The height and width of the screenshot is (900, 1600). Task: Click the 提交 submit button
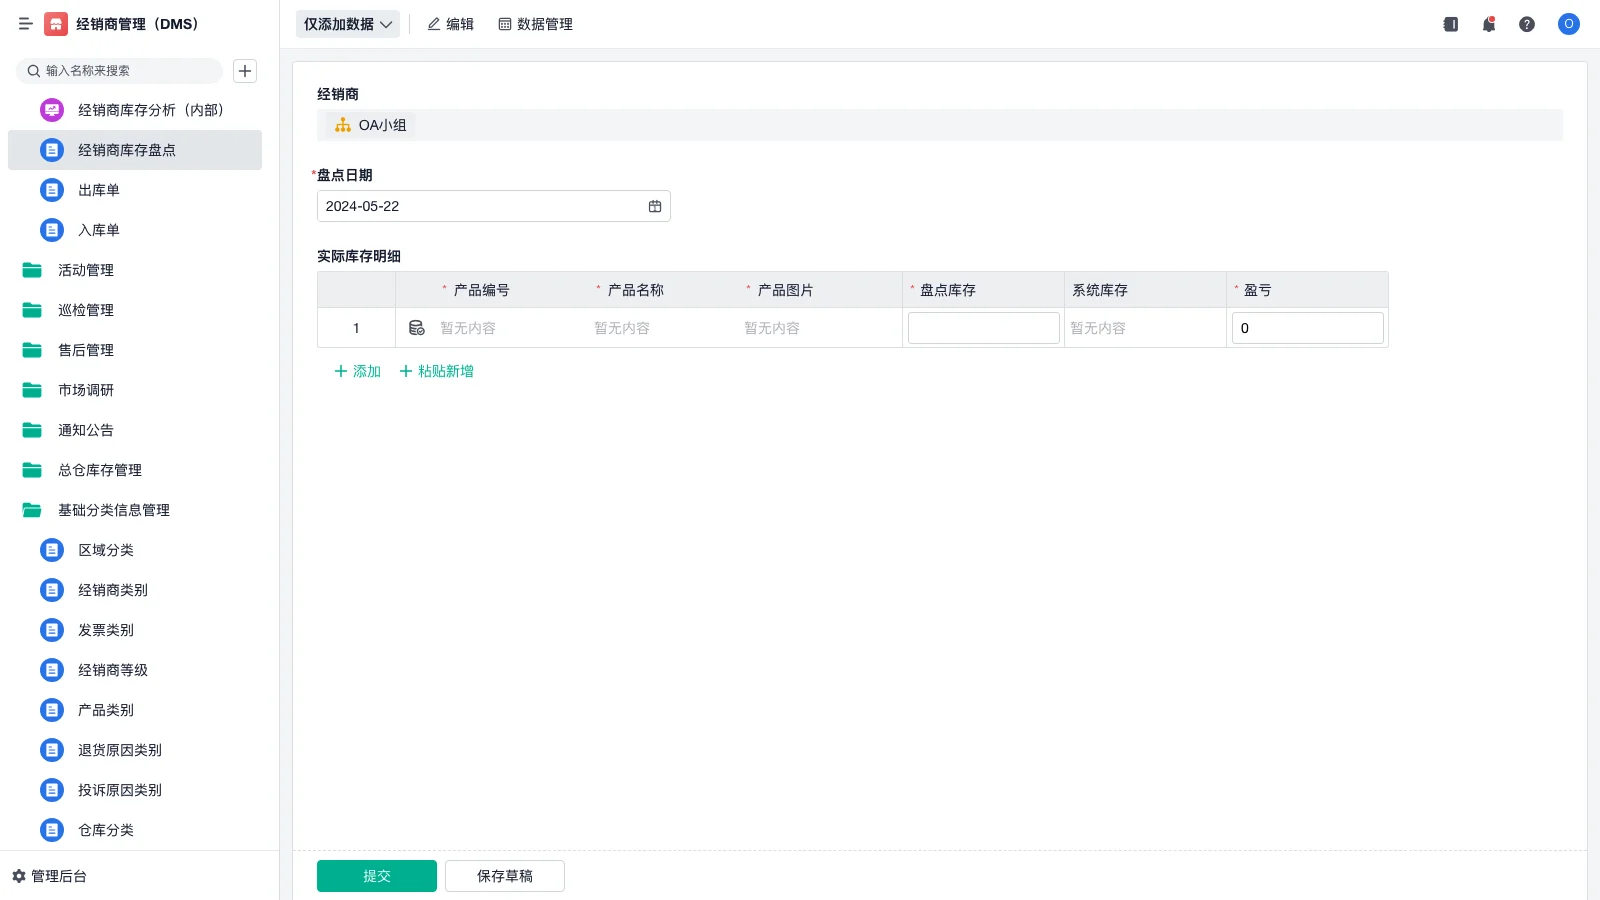point(376,875)
